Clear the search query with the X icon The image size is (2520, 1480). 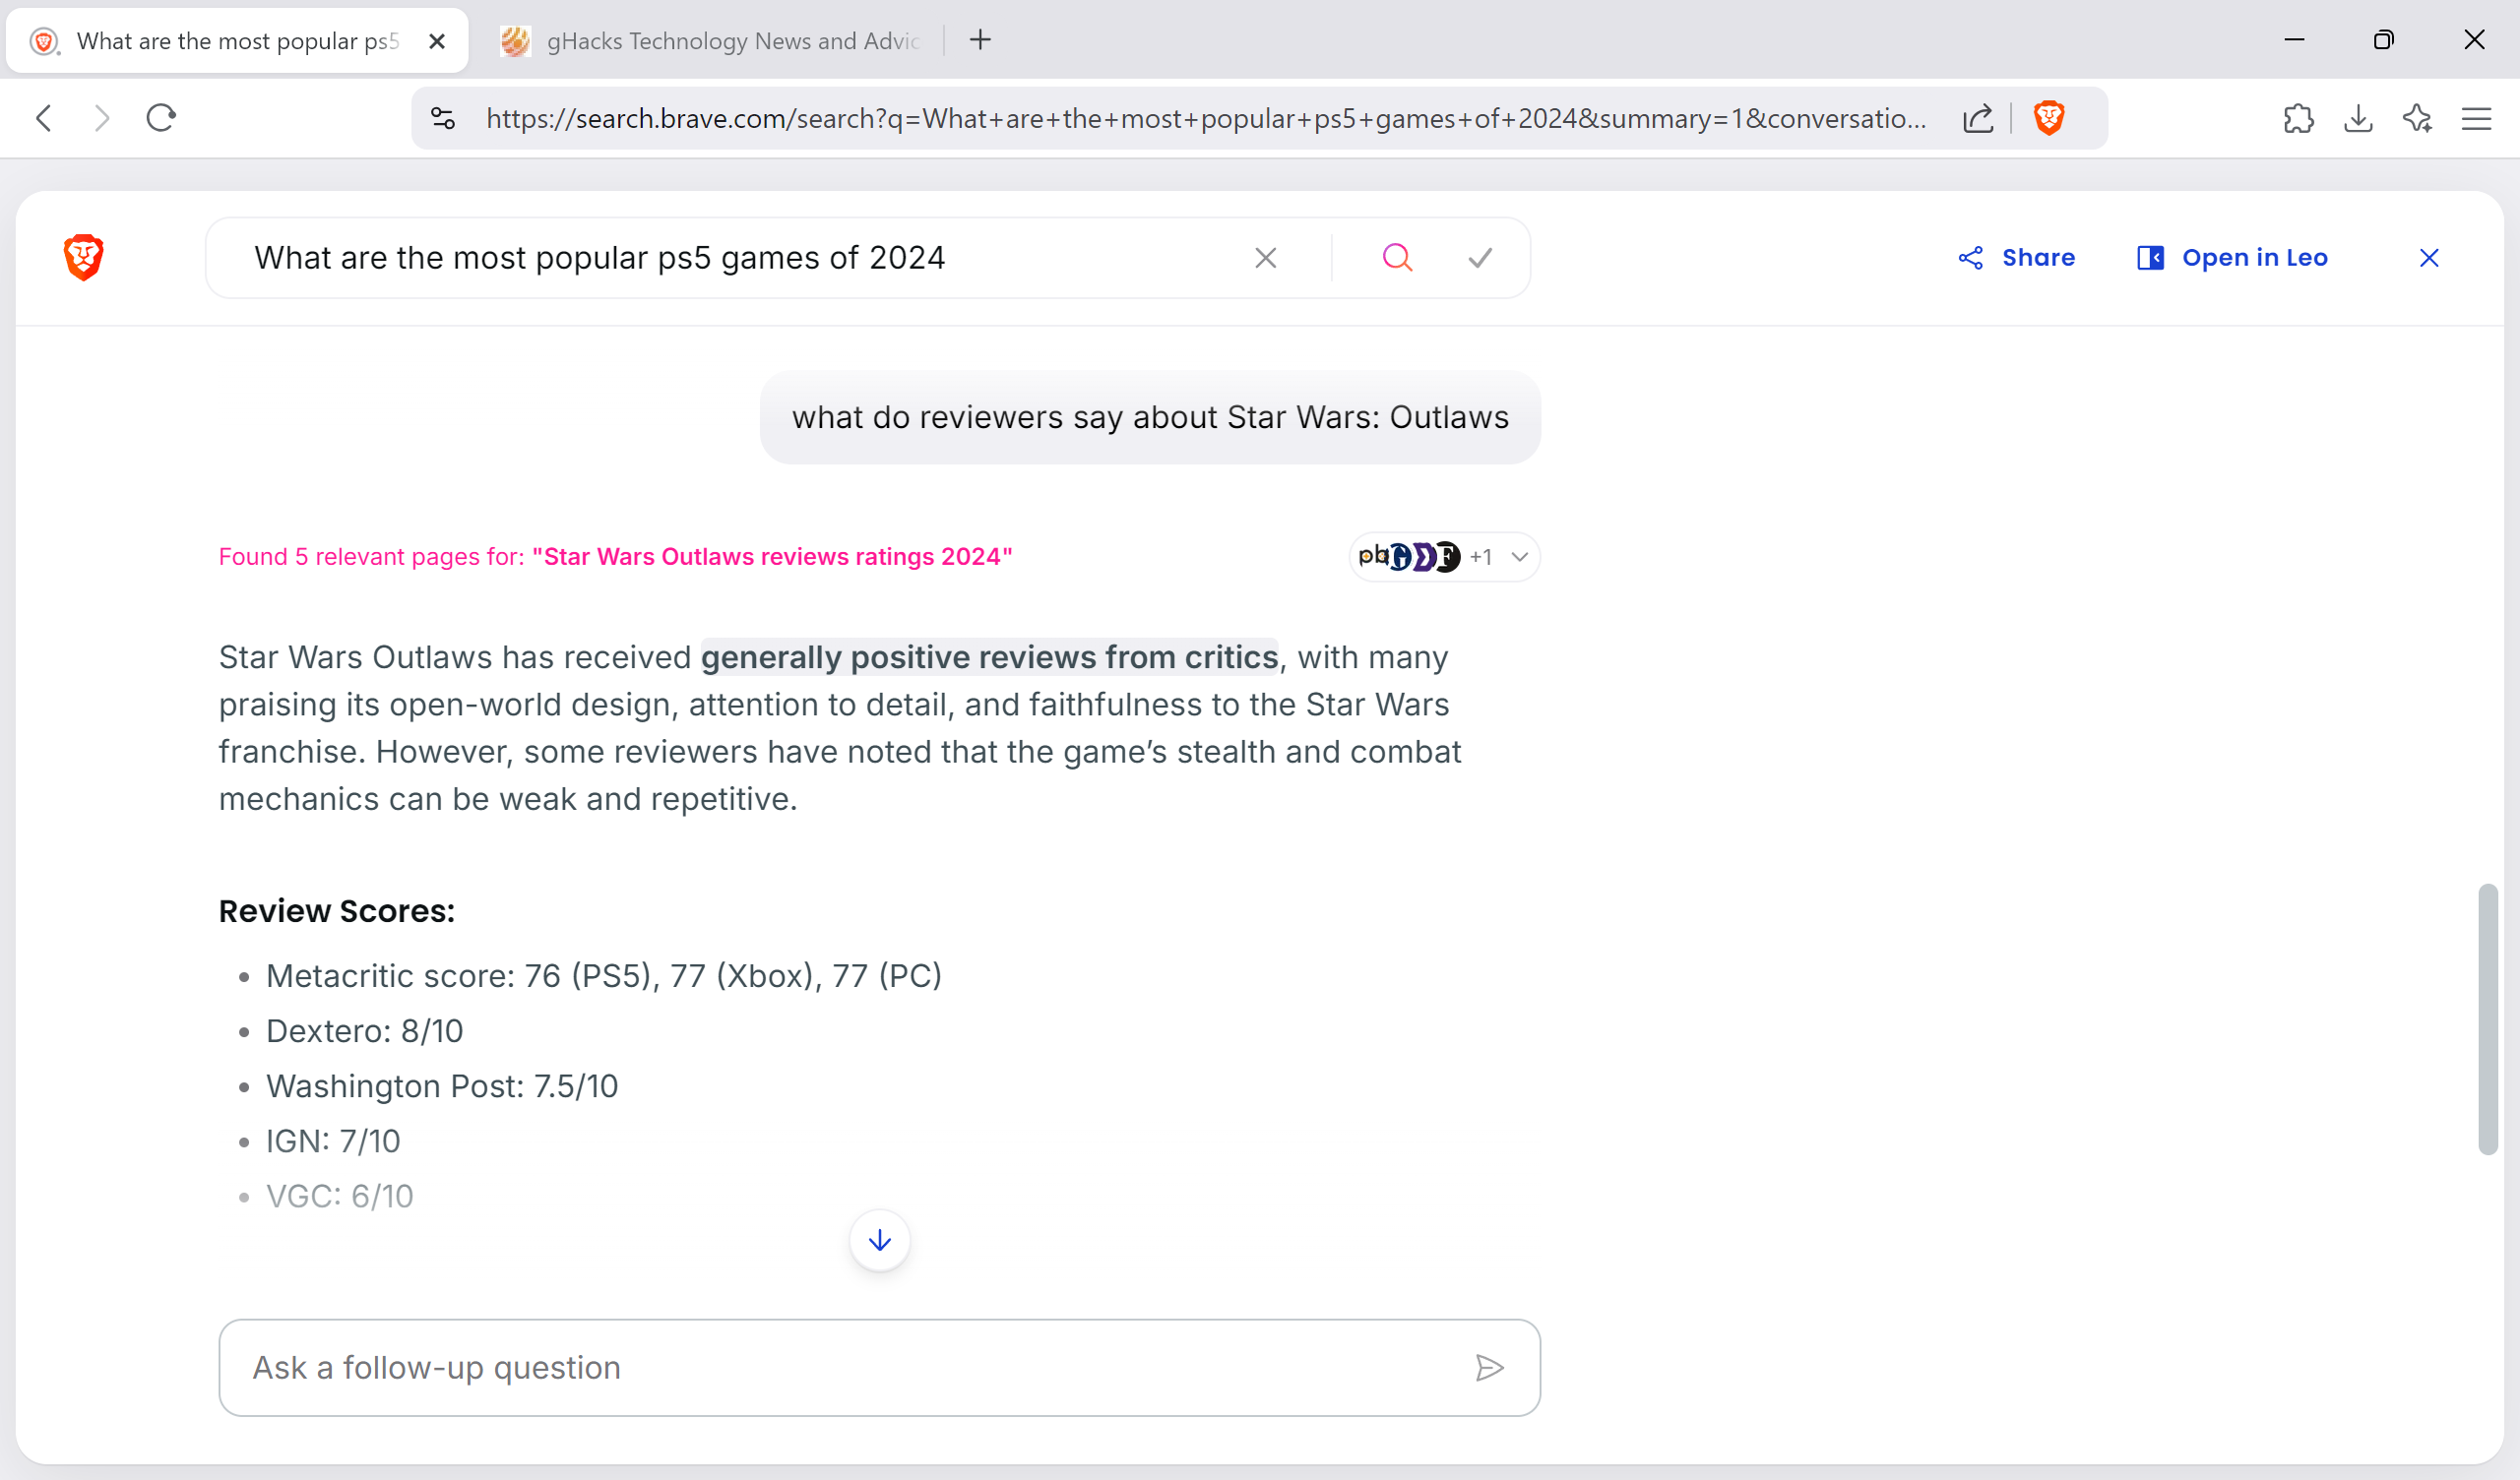point(1265,258)
